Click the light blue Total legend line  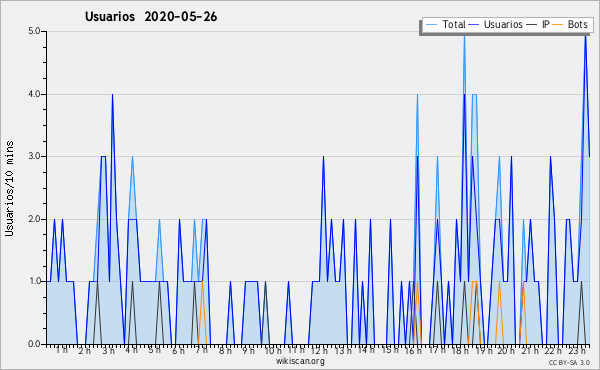pos(432,25)
